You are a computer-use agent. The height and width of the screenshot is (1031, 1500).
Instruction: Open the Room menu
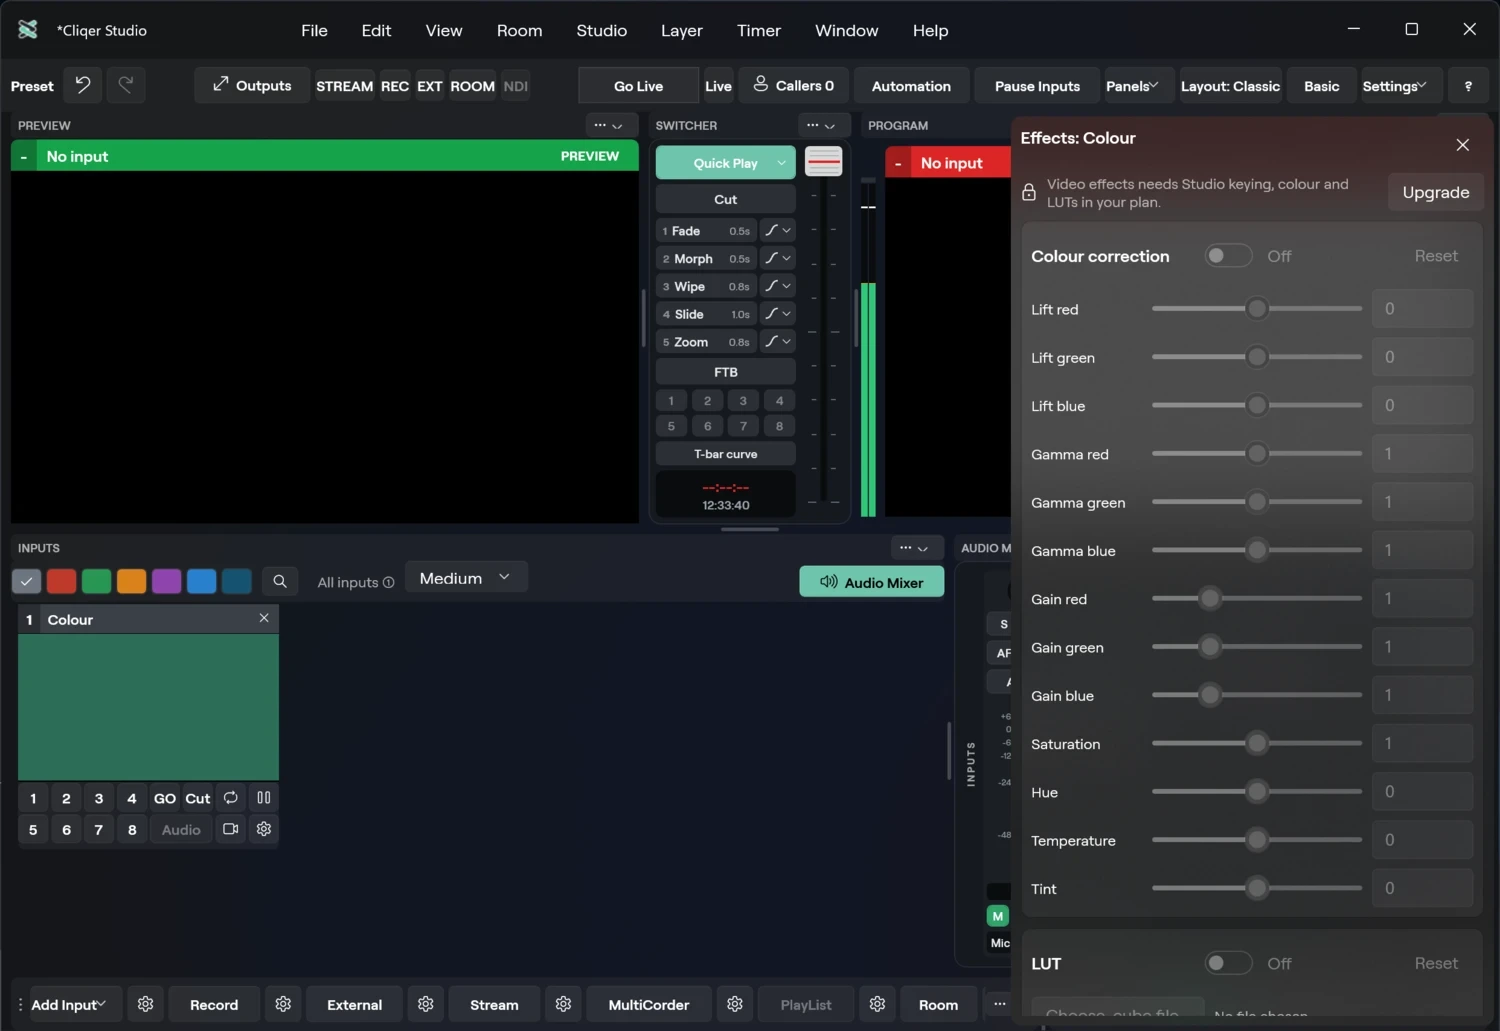(x=520, y=31)
